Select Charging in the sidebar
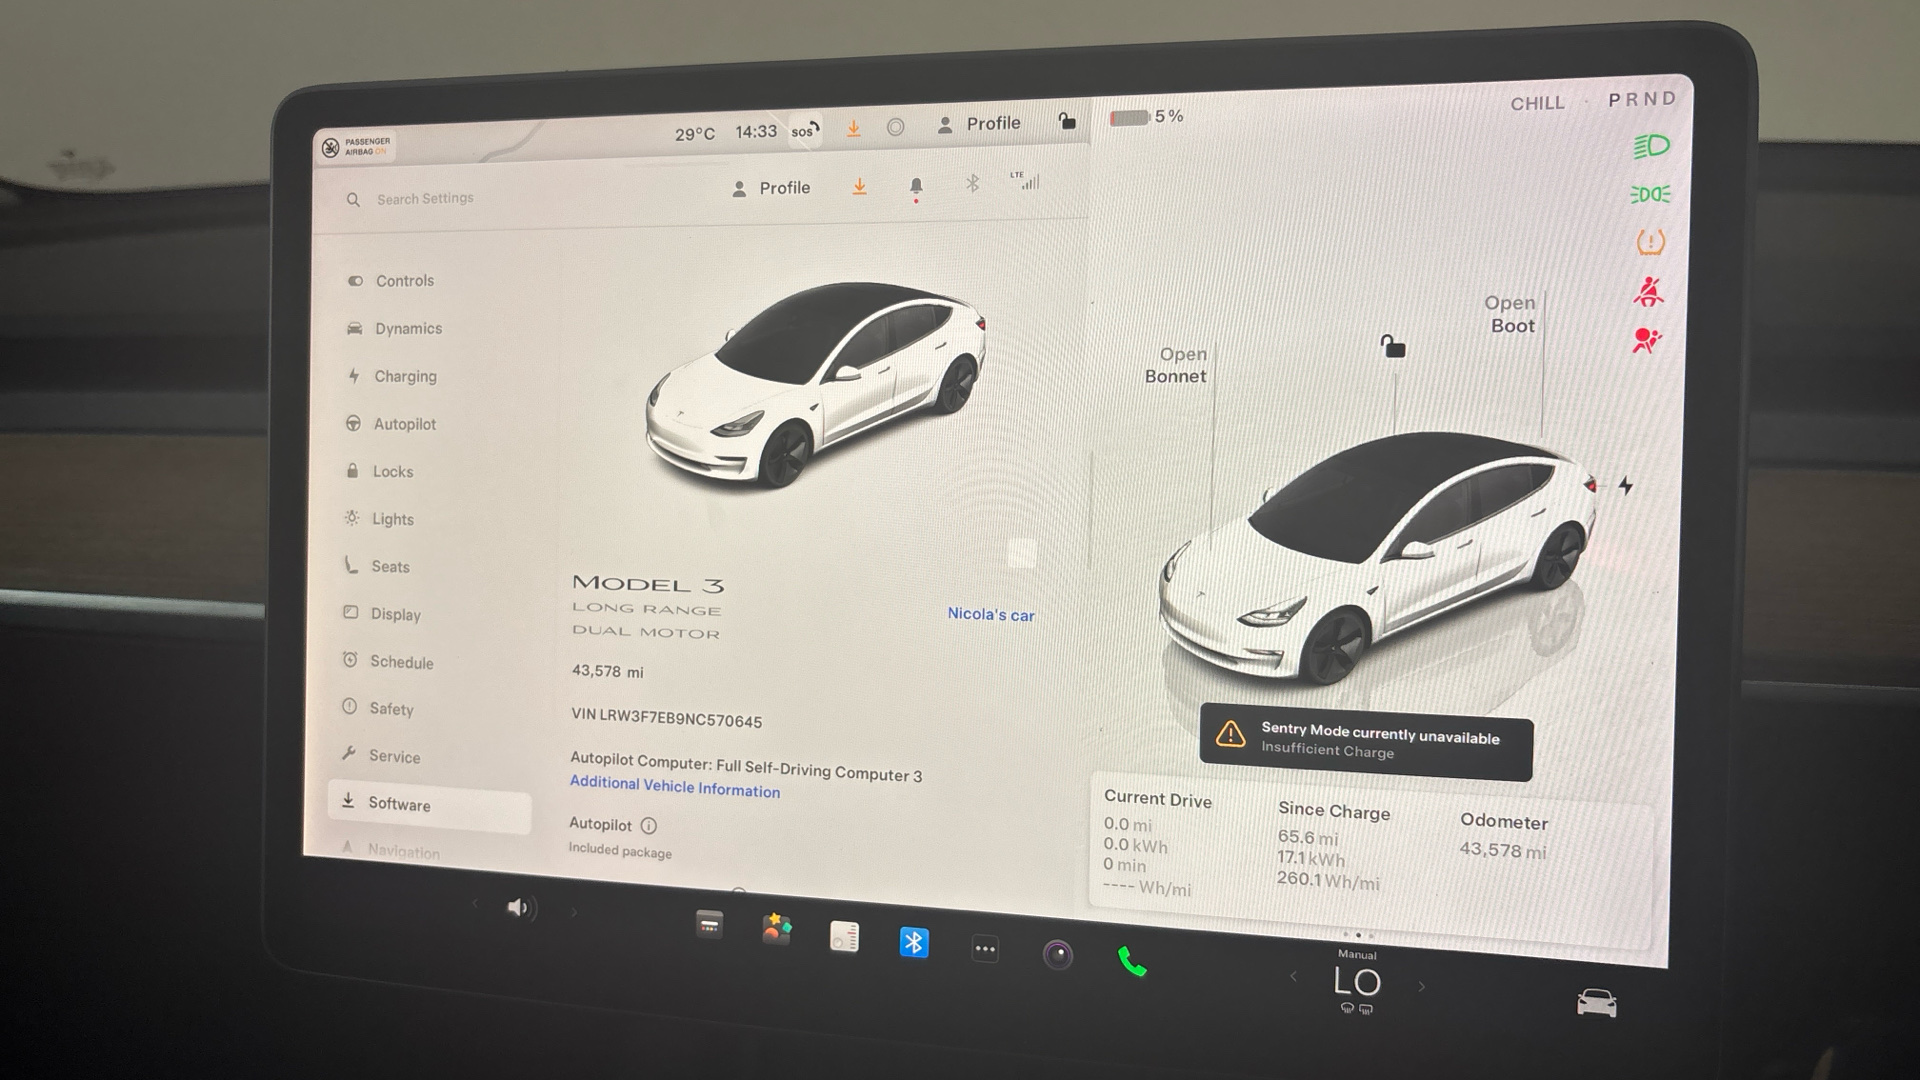 (x=392, y=376)
